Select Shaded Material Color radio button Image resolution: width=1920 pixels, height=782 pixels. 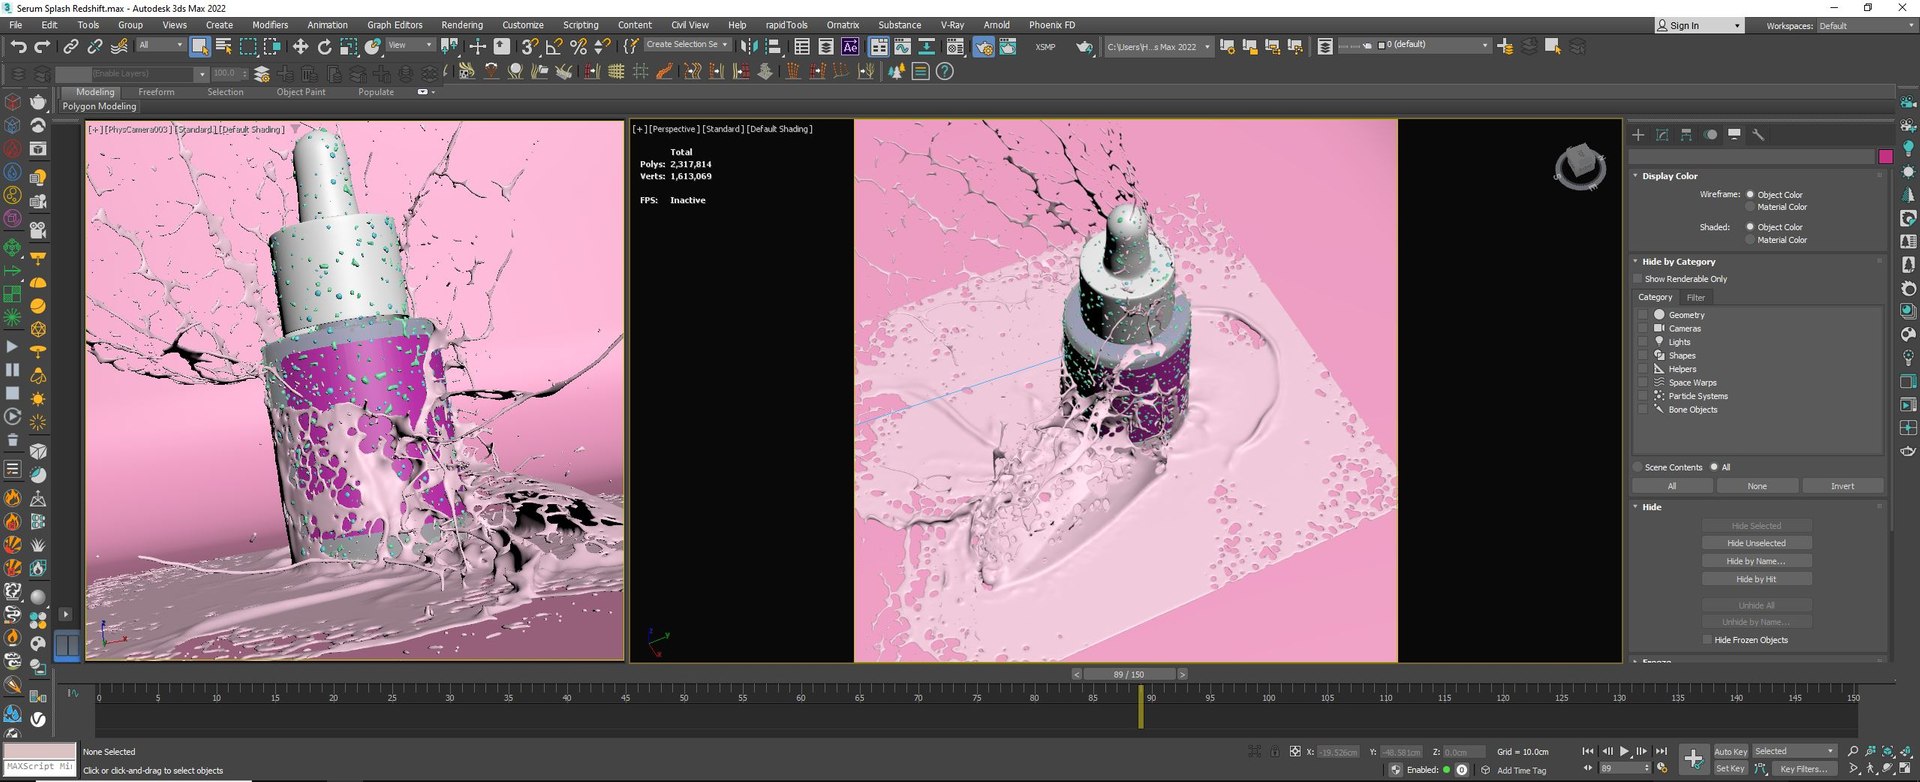(1750, 240)
